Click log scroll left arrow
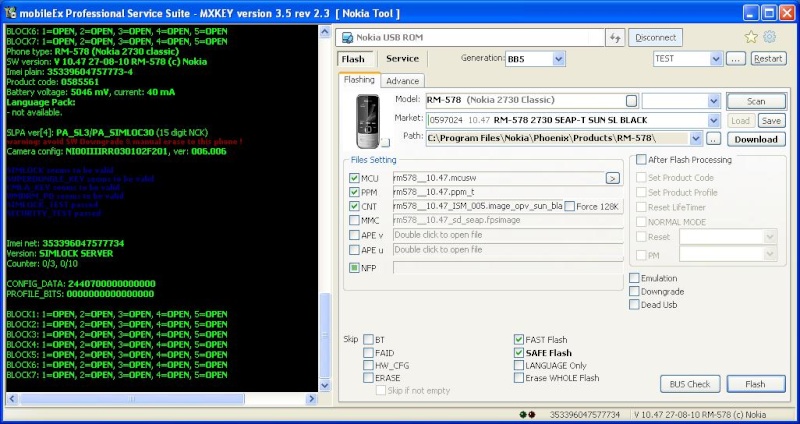Image resolution: width=800 pixels, height=424 pixels. coord(12,399)
